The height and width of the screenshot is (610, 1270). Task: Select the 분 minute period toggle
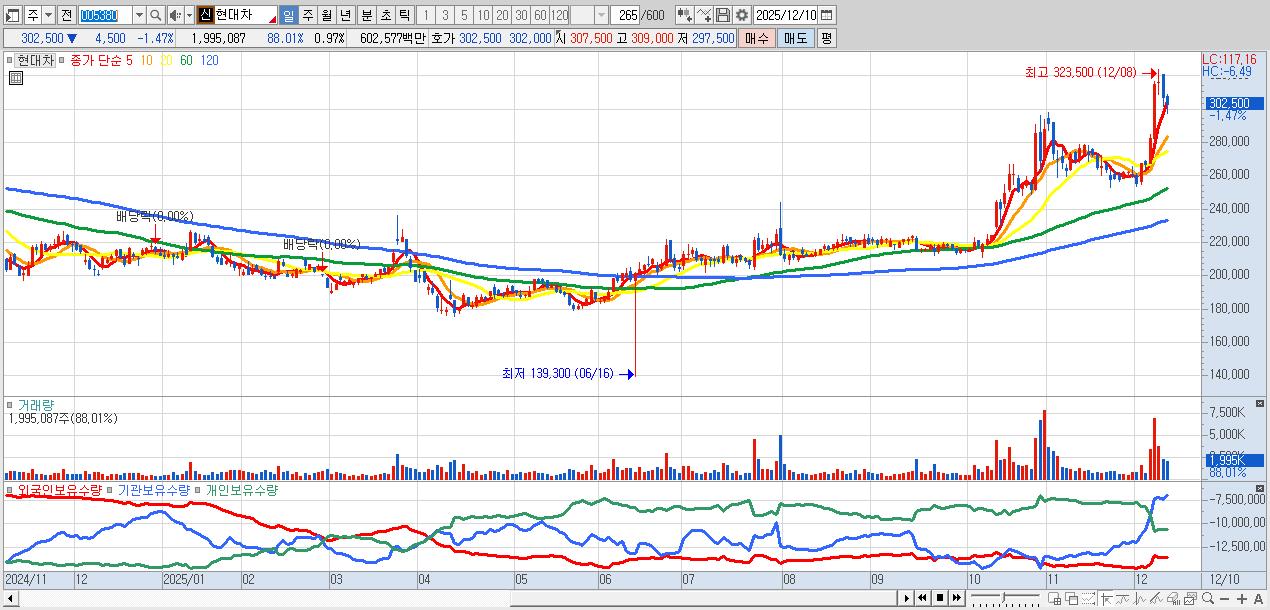[x=366, y=15]
